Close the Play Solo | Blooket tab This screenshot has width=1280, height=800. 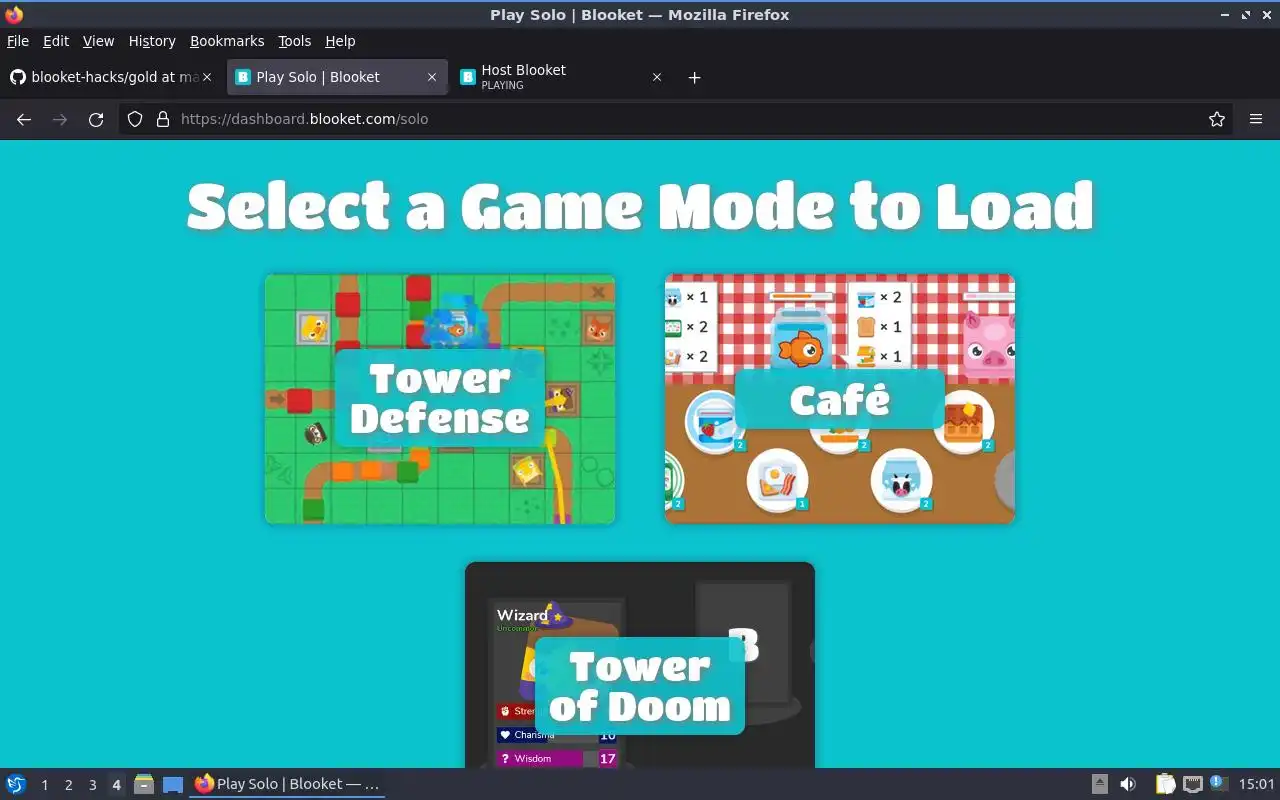point(432,77)
